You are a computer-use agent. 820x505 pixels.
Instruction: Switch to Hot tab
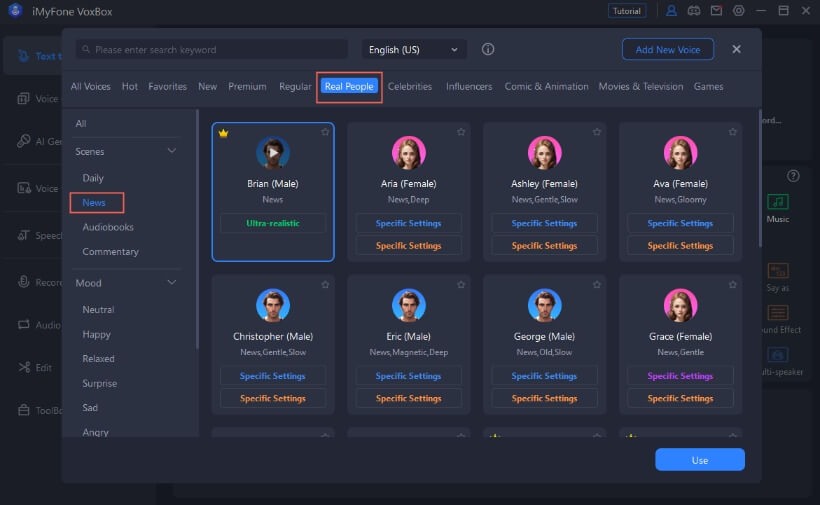130,86
